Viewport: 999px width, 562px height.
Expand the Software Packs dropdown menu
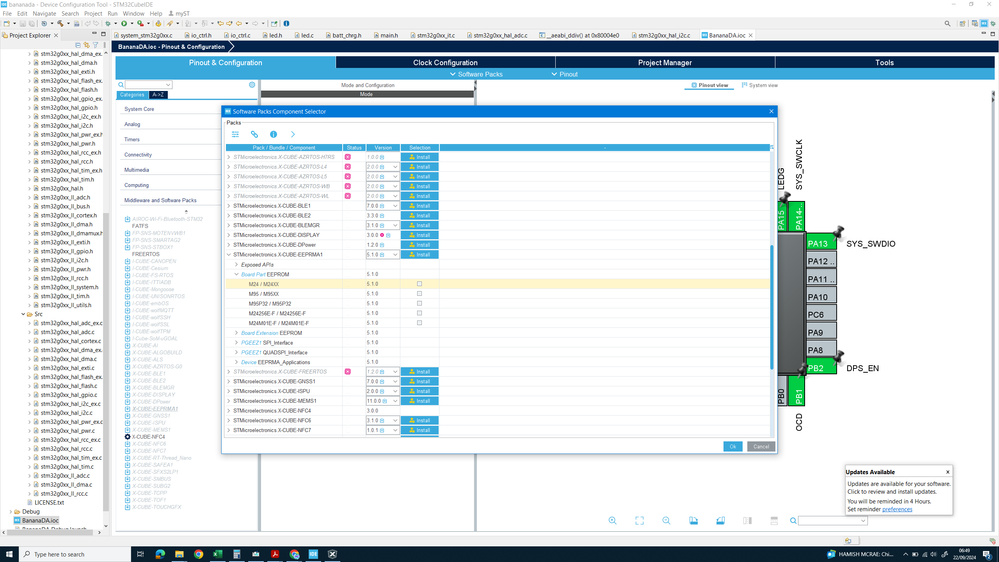pos(476,74)
